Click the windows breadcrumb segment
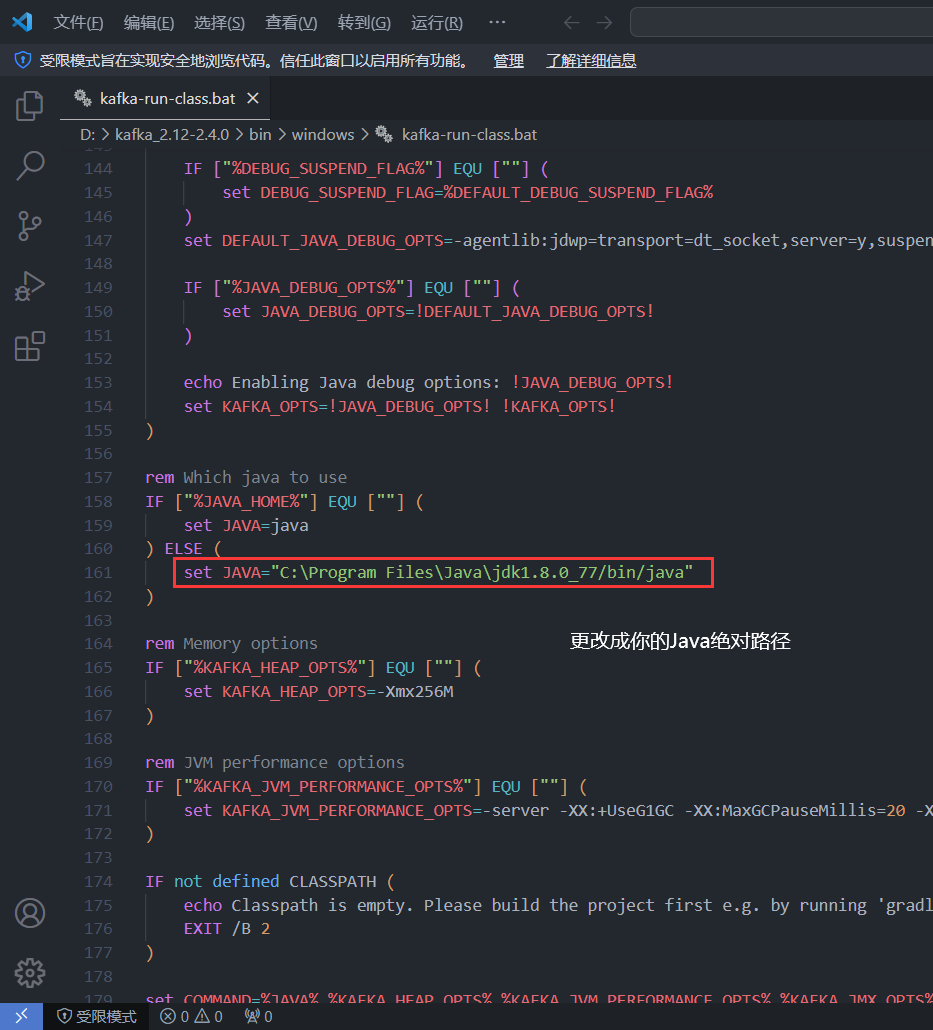 (323, 135)
